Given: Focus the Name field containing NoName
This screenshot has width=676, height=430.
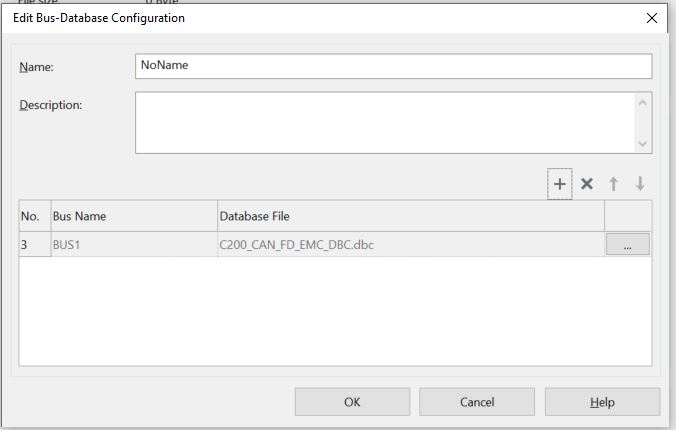Looking at the screenshot, I should pyautogui.click(x=393, y=66).
